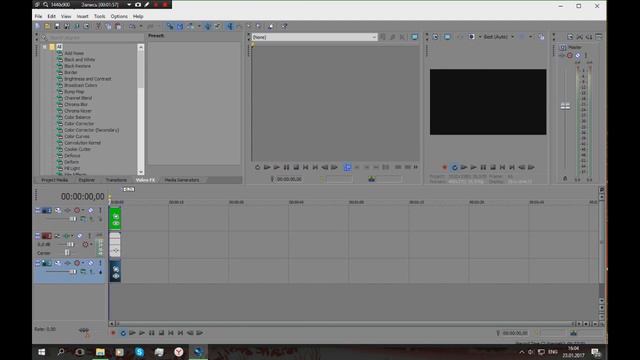The image size is (640, 360).
Task: Select the Normal Edit tool in toolbar
Action: tap(230, 27)
